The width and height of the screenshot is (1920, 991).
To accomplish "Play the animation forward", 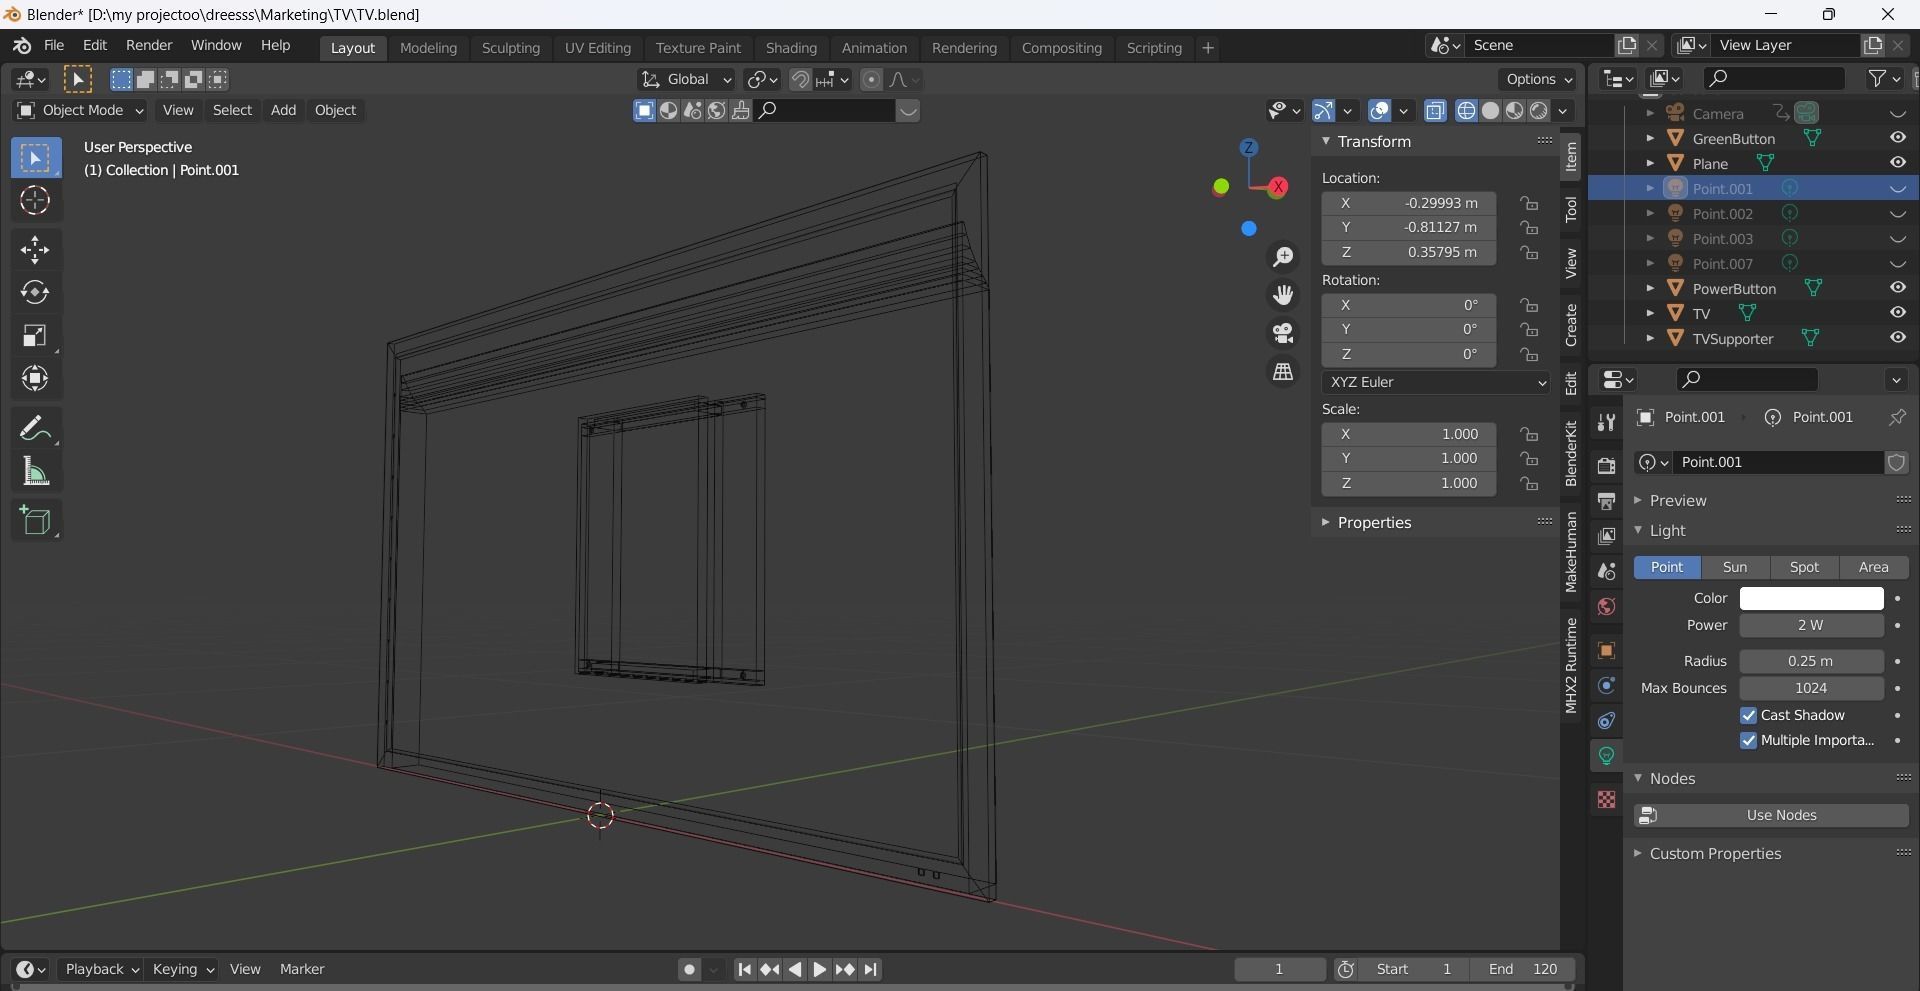I will (819, 969).
